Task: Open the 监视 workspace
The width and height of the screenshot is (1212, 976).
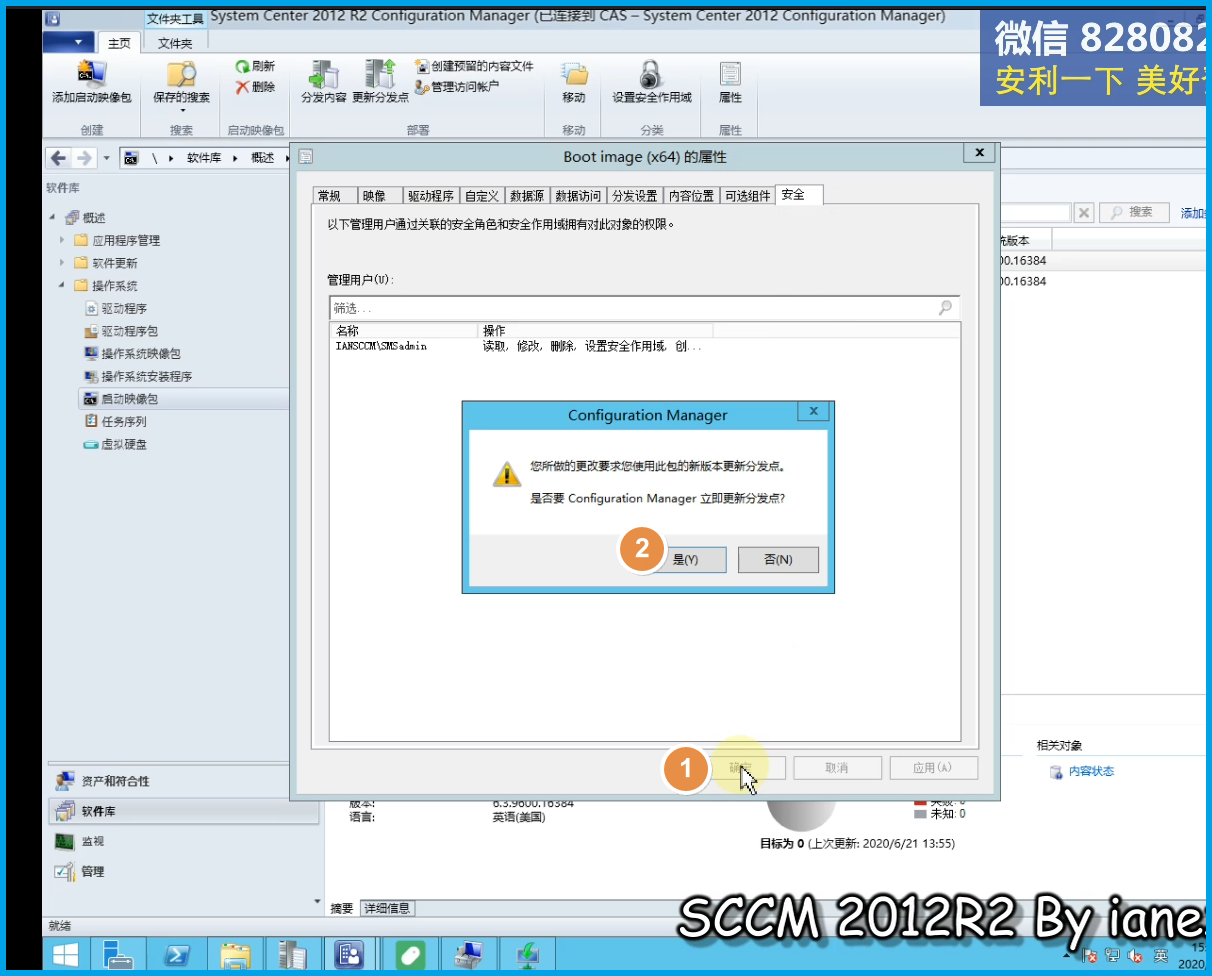Action: pyautogui.click(x=93, y=841)
